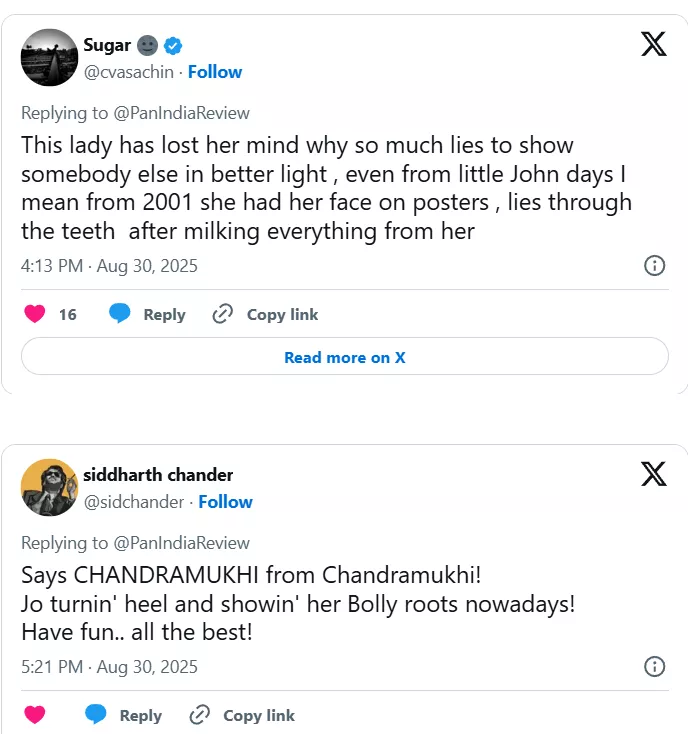Viewport: 688px width, 734px height.
Task: Open info icon on siddharth chander's tweet
Action: 654,666
